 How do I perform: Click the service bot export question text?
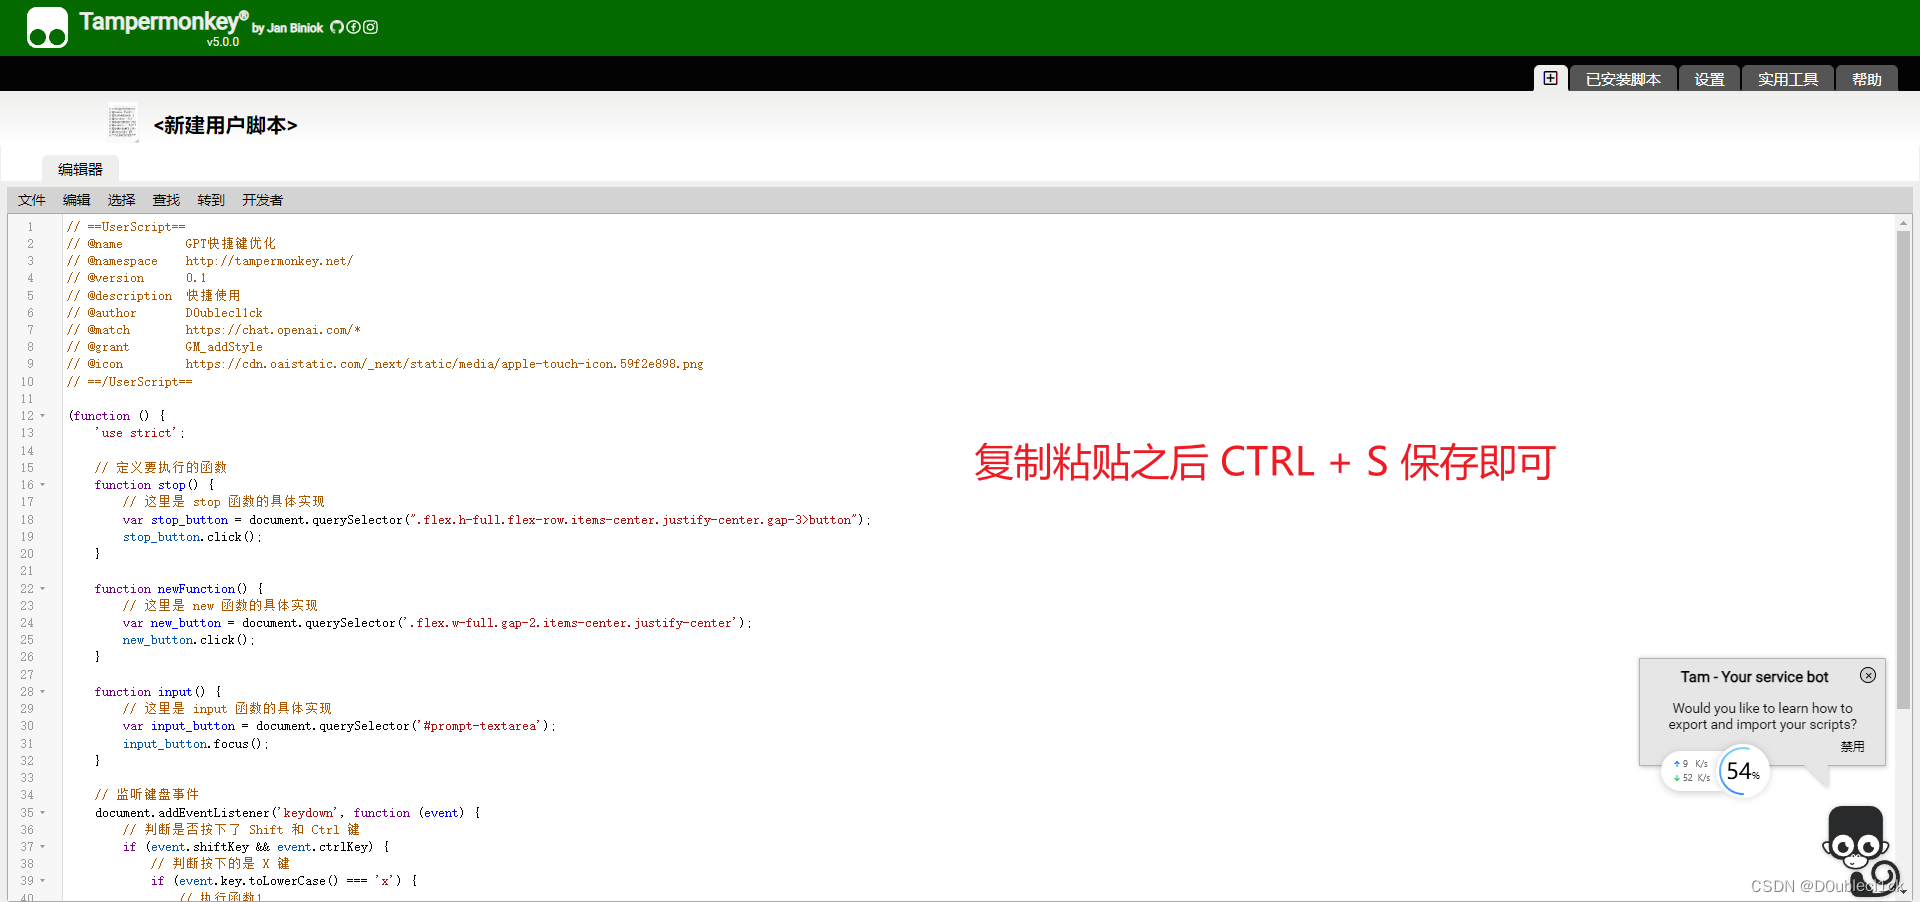(x=1762, y=716)
